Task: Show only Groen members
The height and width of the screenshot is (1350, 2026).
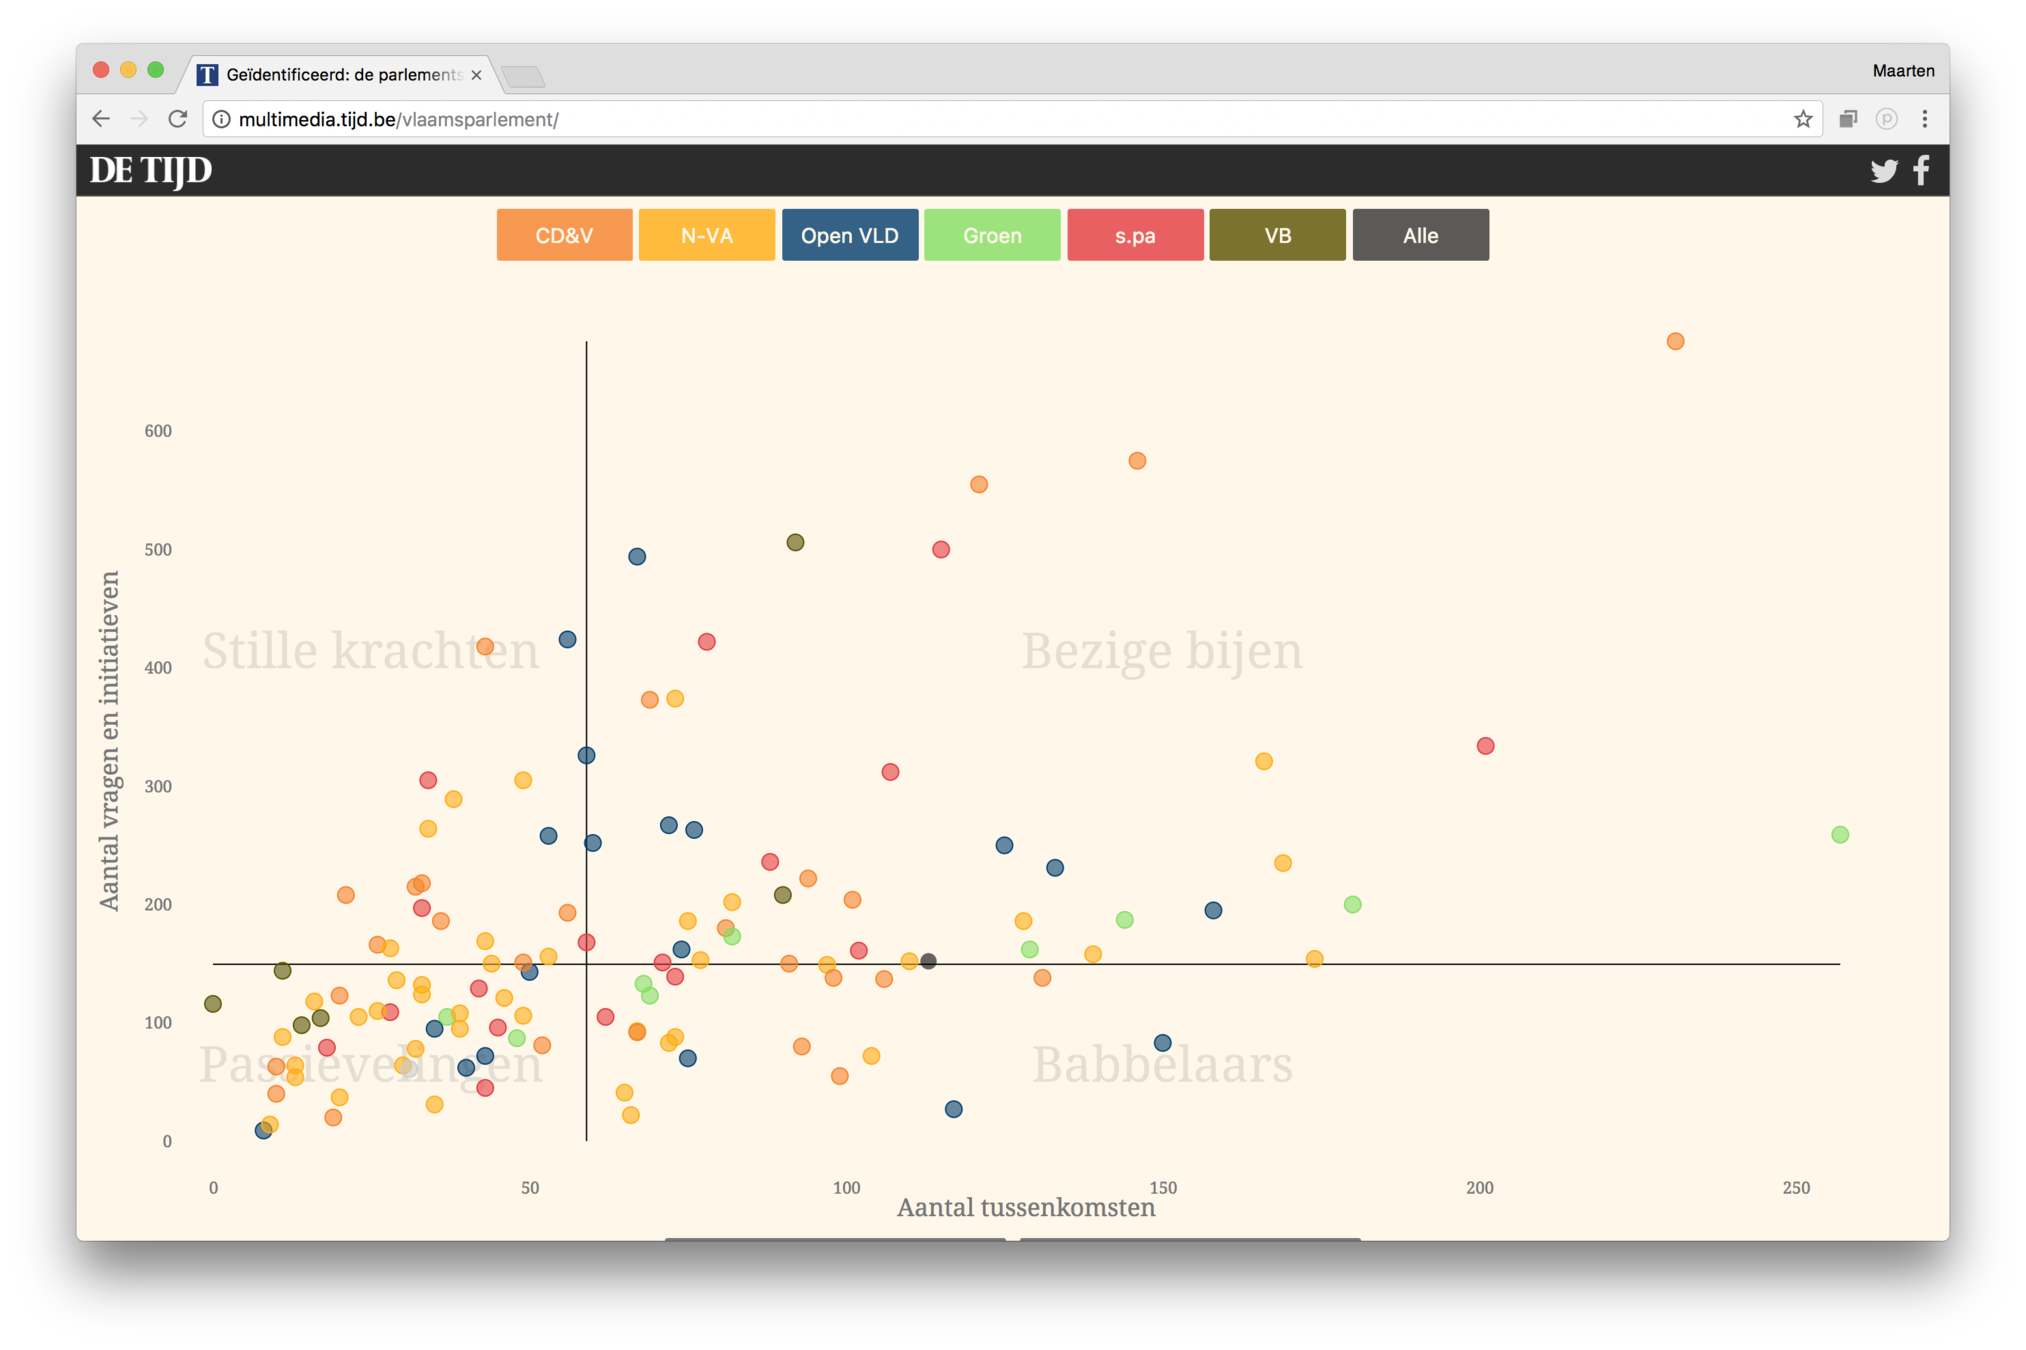Action: click(x=991, y=236)
